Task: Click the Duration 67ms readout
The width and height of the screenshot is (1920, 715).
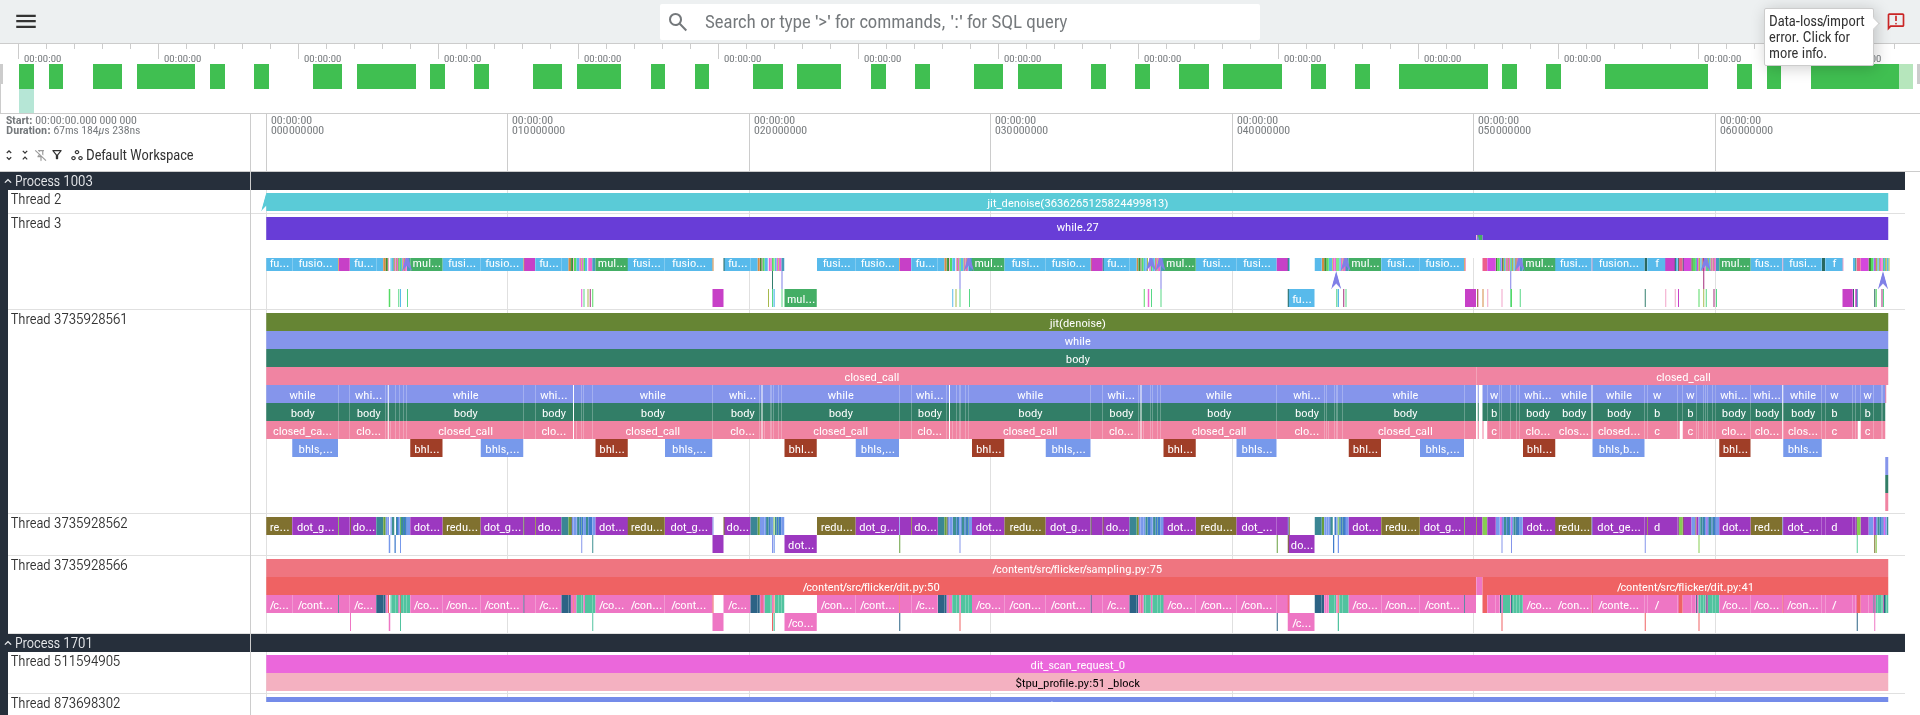Action: click(73, 130)
